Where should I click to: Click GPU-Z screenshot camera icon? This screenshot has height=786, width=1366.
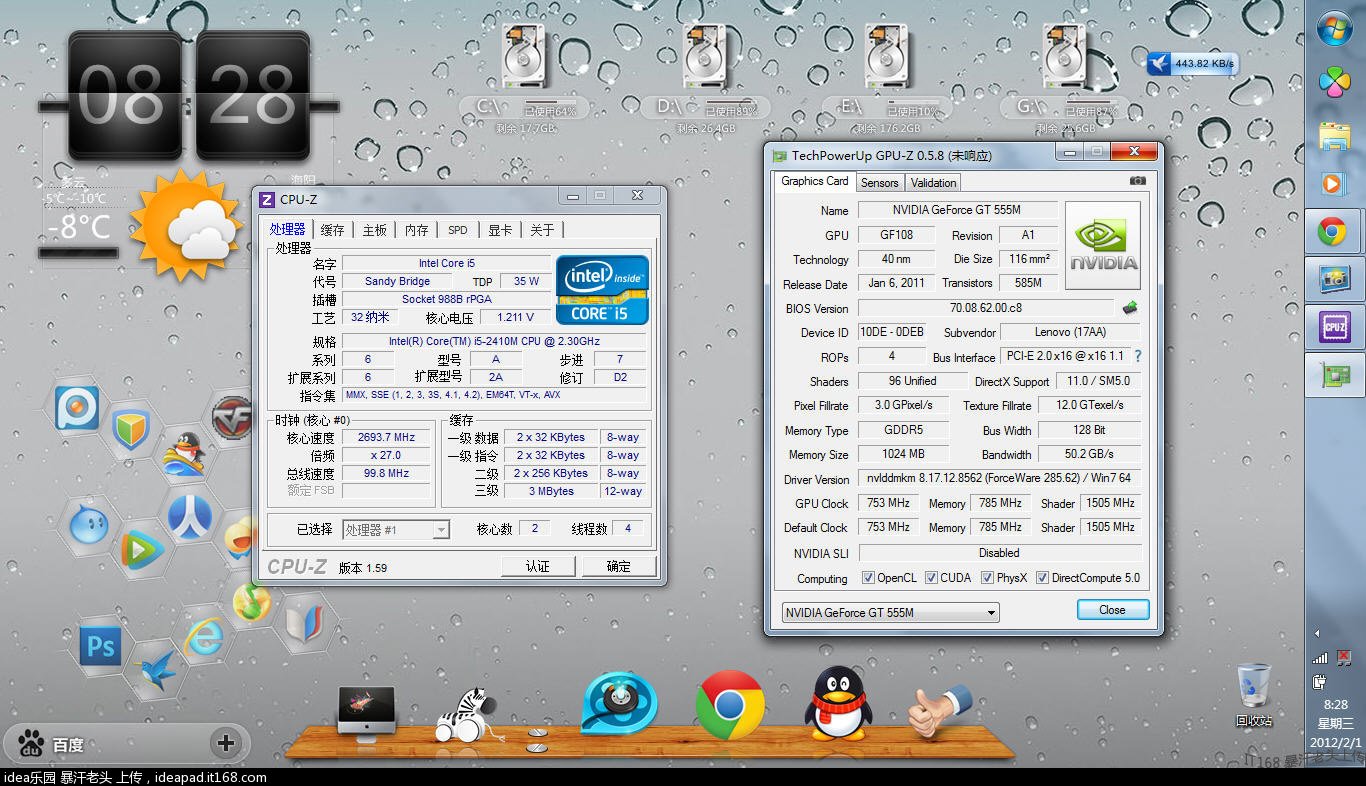click(x=1137, y=181)
